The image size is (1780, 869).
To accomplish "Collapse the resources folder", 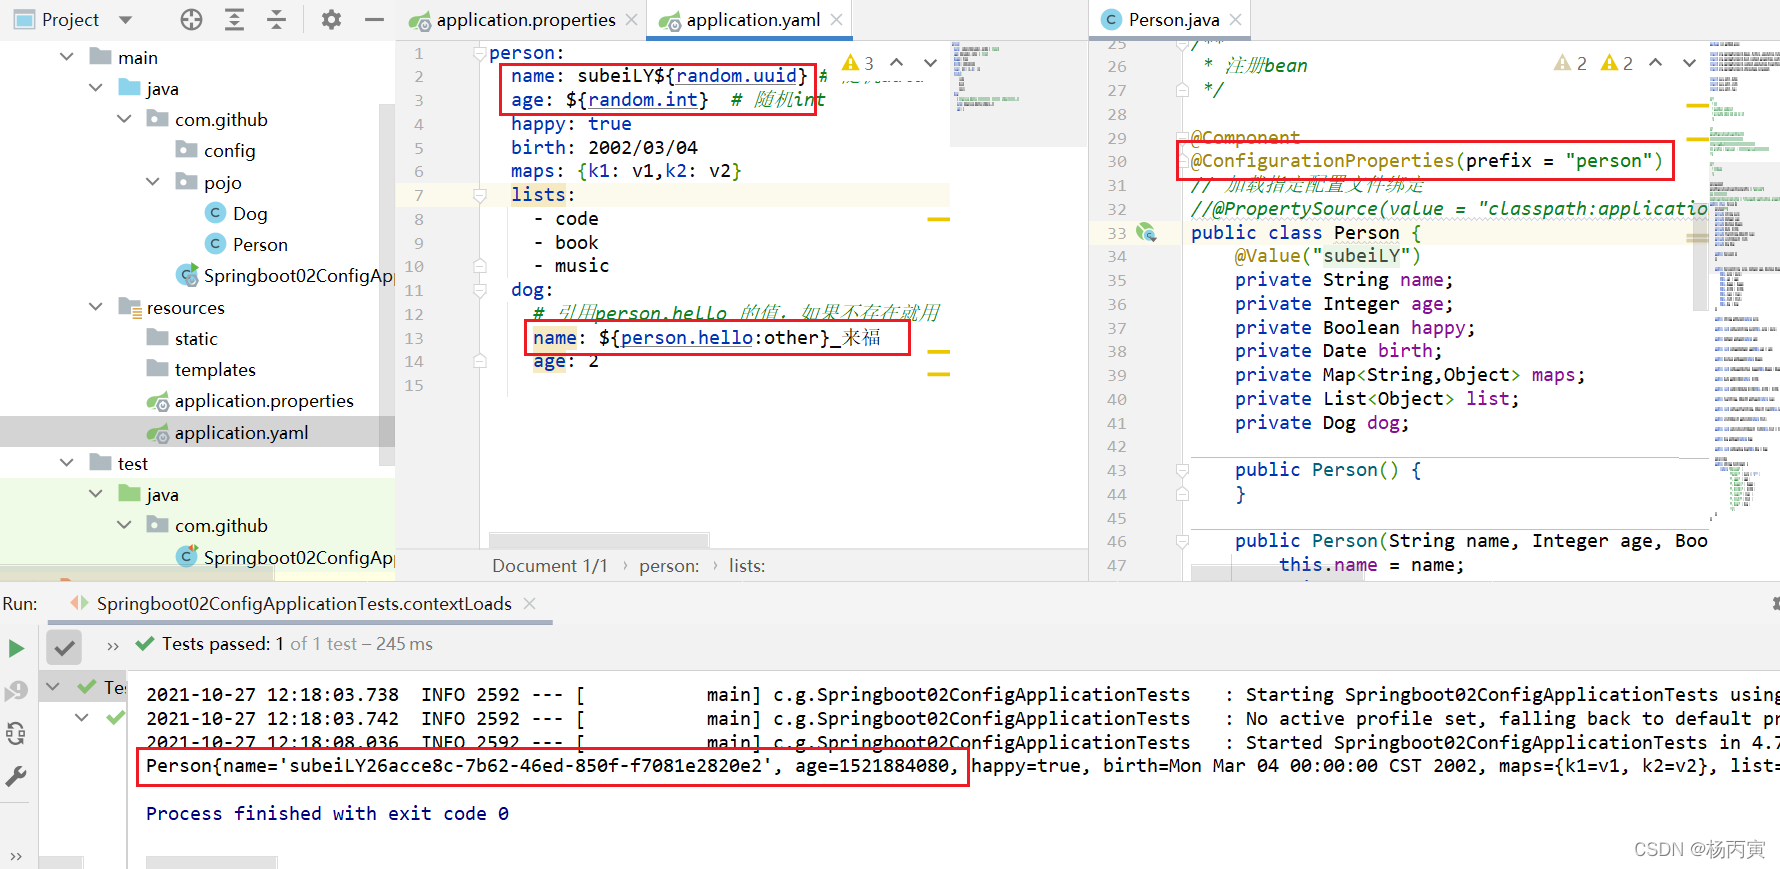I will (96, 307).
